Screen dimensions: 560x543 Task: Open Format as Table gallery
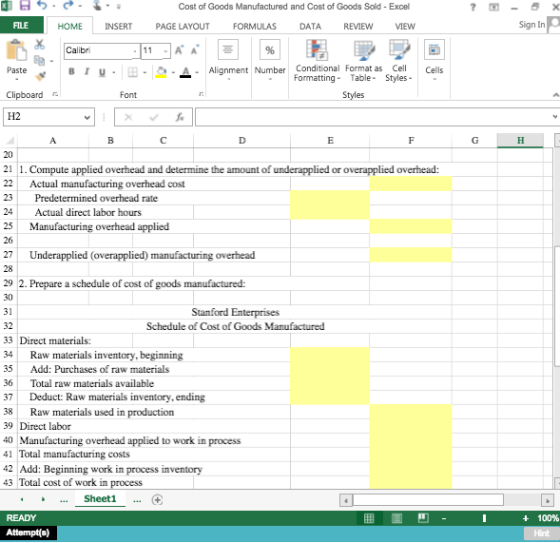[x=364, y=61]
